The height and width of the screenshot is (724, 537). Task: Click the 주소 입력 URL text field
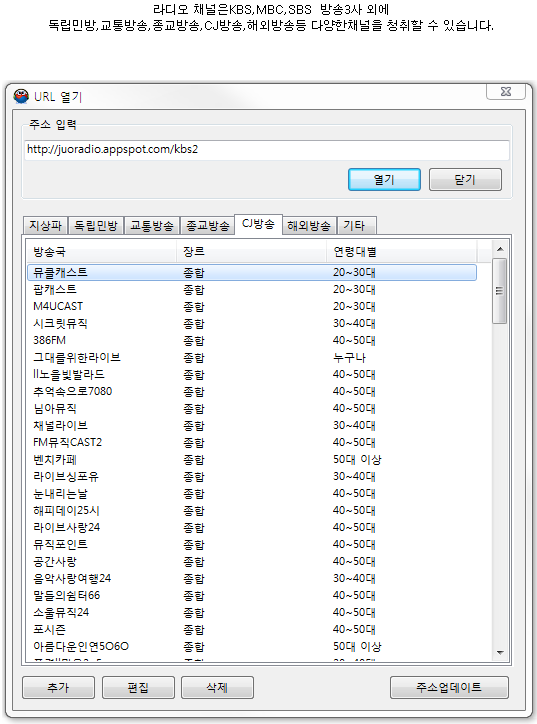coord(267,150)
